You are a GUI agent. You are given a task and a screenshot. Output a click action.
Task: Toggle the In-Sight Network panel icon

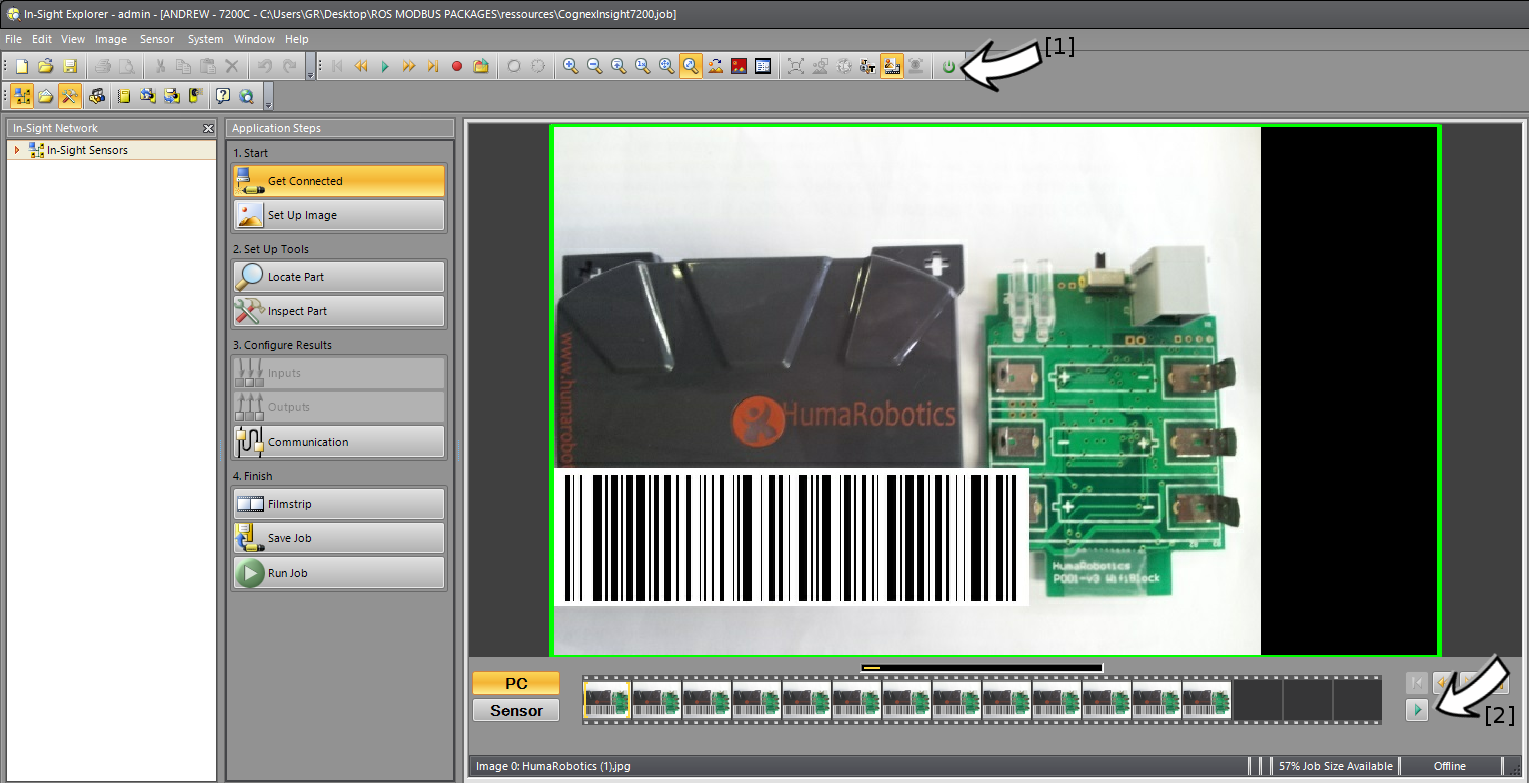[x=22, y=96]
